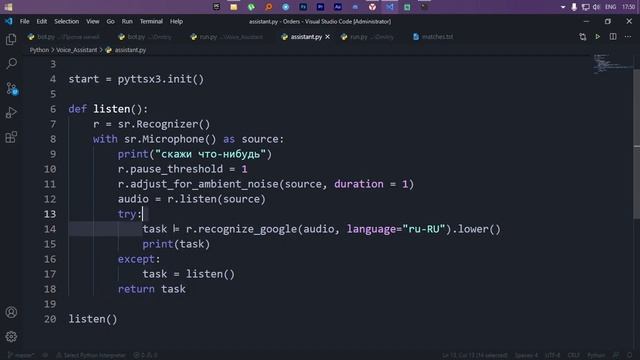Open the Terminal menu
Viewport: 640px width, 360px height.
point(151,21)
